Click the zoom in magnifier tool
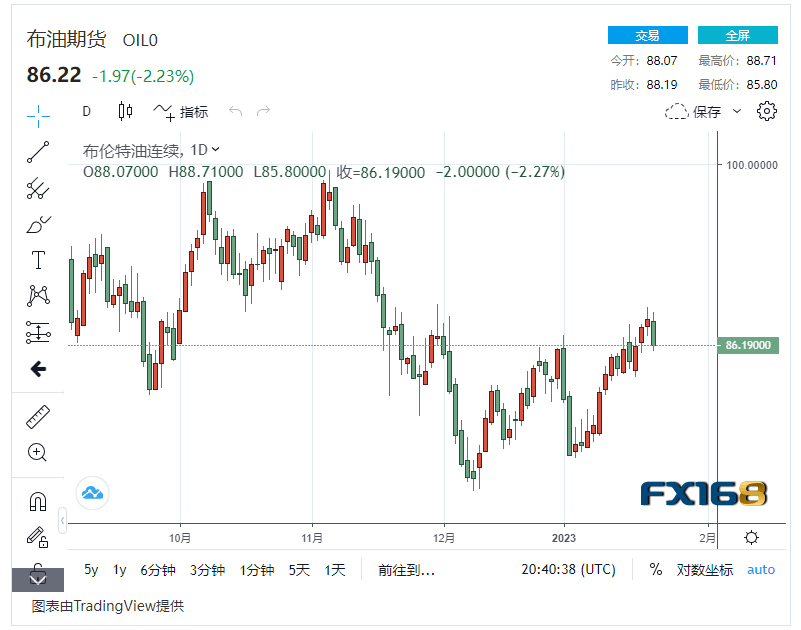Viewport: 801px width, 630px height. pyautogui.click(x=38, y=452)
